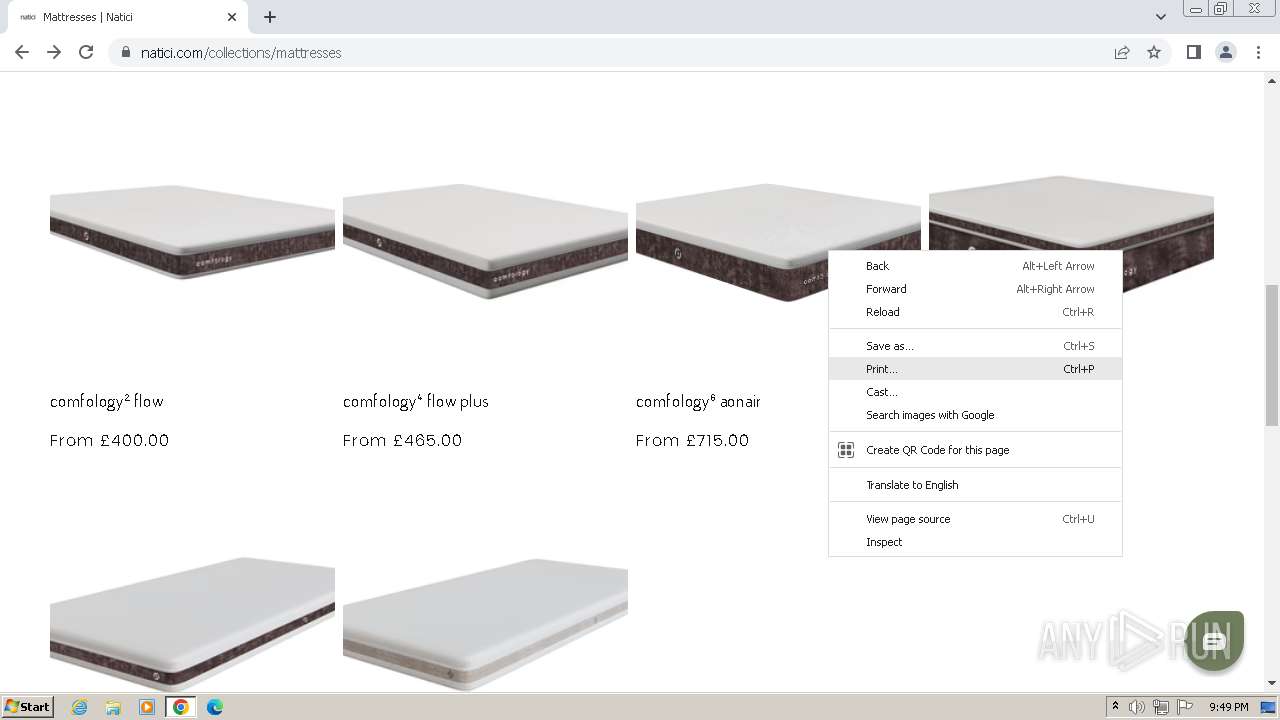Choose Save as... from context menu
1280x720 pixels.
coord(975,346)
